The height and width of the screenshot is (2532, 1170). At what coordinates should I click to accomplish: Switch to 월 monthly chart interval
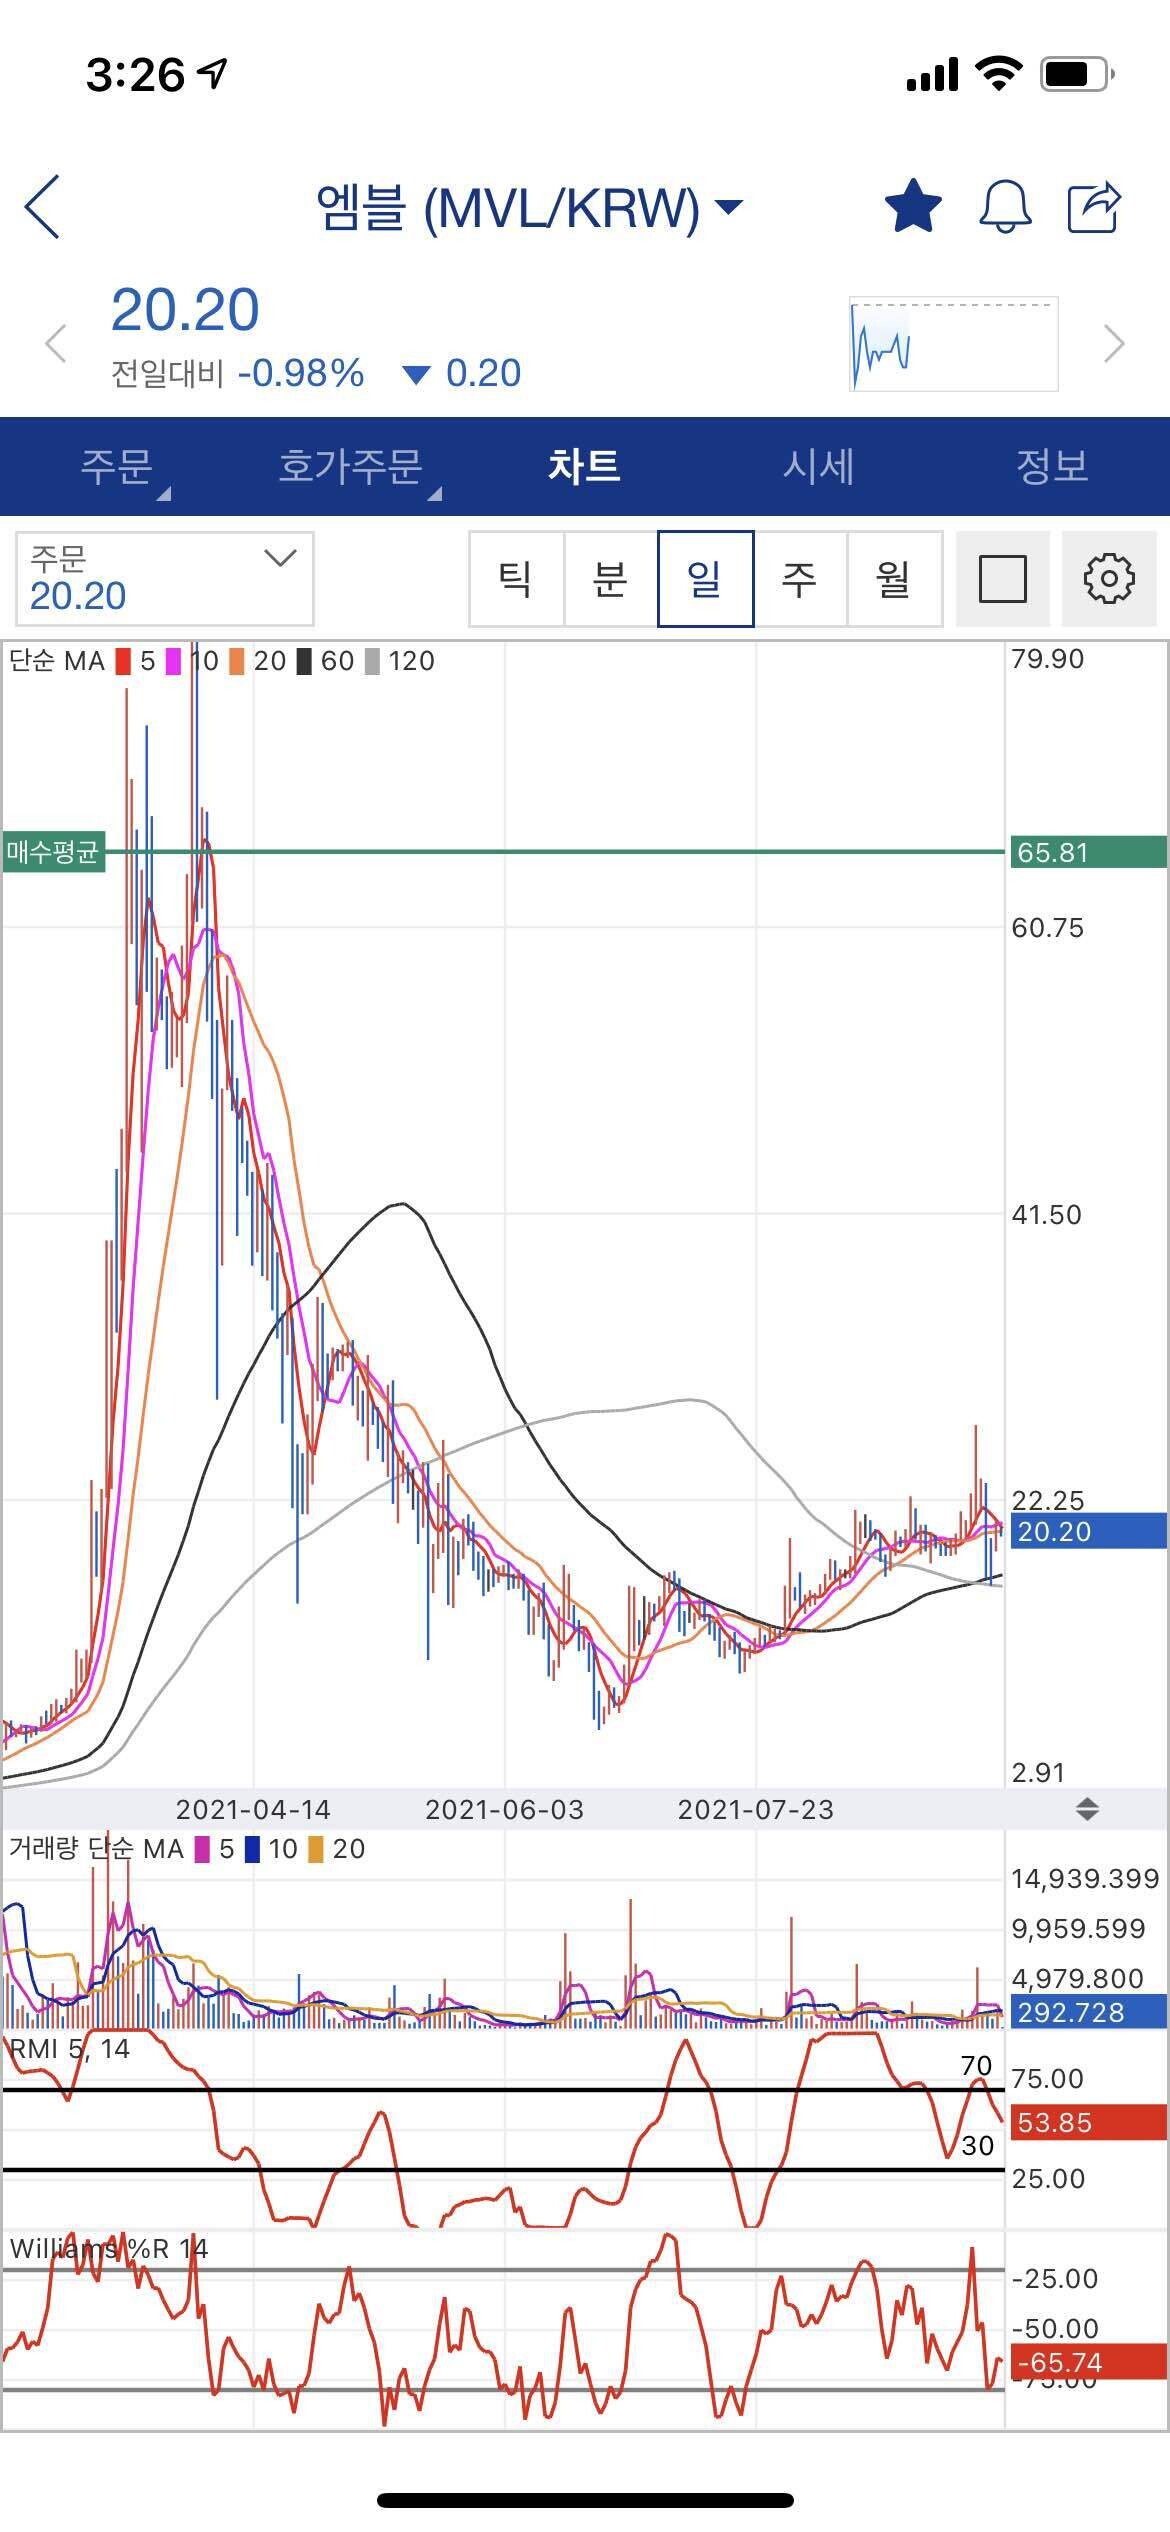(x=894, y=579)
